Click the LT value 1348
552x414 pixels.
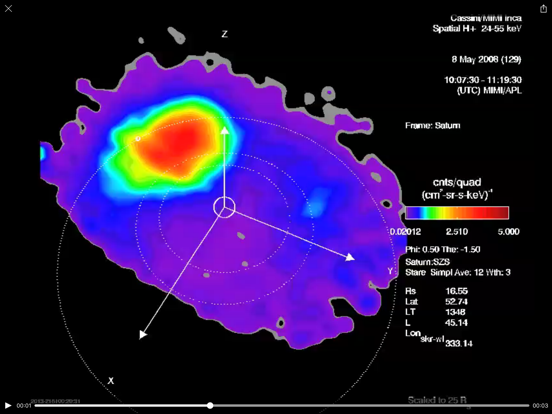click(455, 312)
